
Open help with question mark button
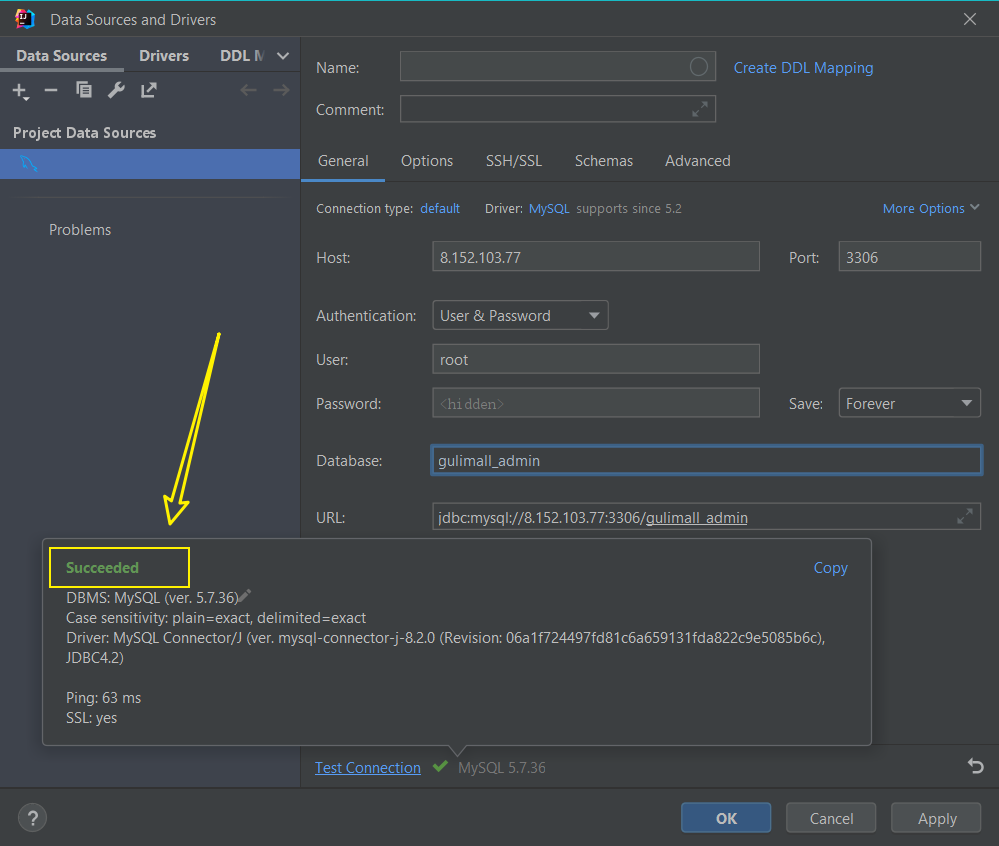(32, 817)
